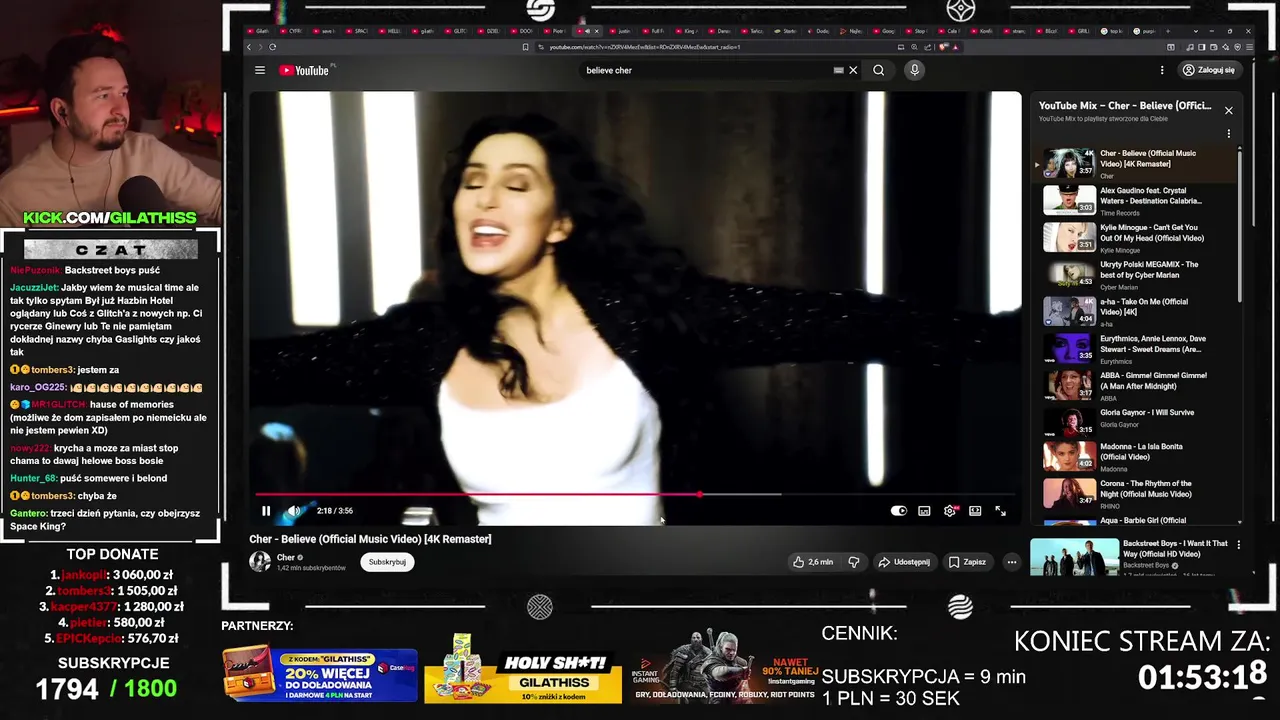Switch to the top li browser tab

click(x=1115, y=31)
